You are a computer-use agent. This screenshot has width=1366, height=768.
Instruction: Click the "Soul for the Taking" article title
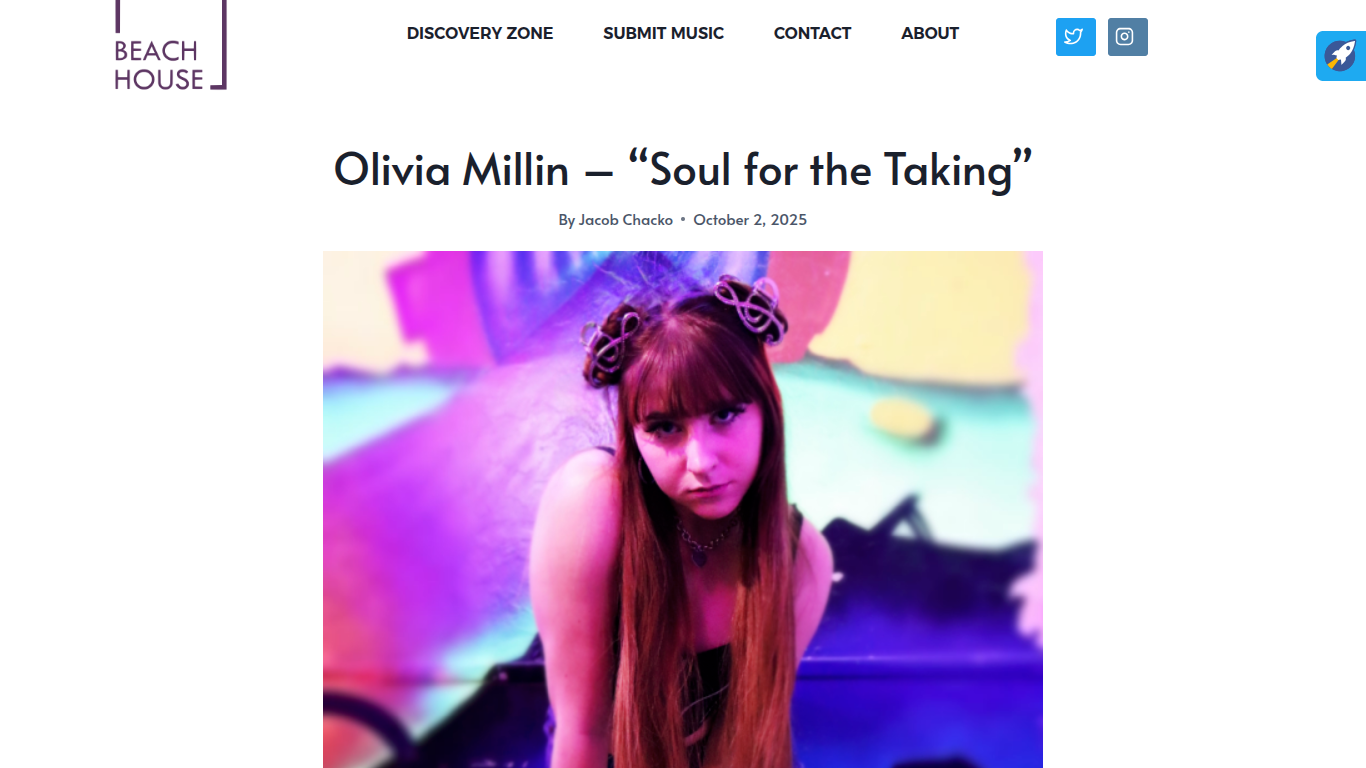pos(683,169)
